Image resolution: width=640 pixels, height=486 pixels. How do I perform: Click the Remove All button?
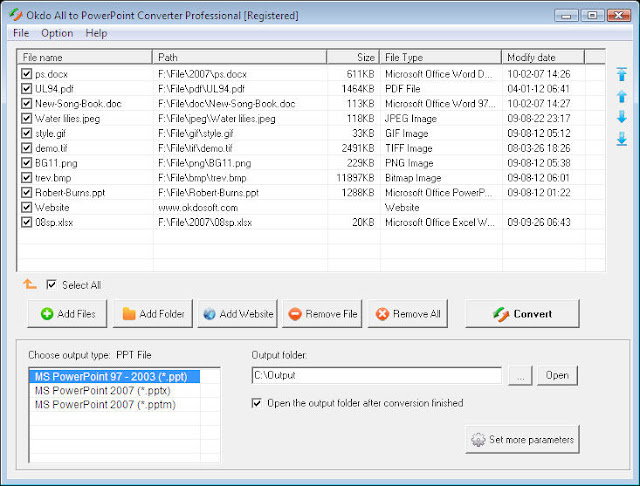click(x=408, y=314)
